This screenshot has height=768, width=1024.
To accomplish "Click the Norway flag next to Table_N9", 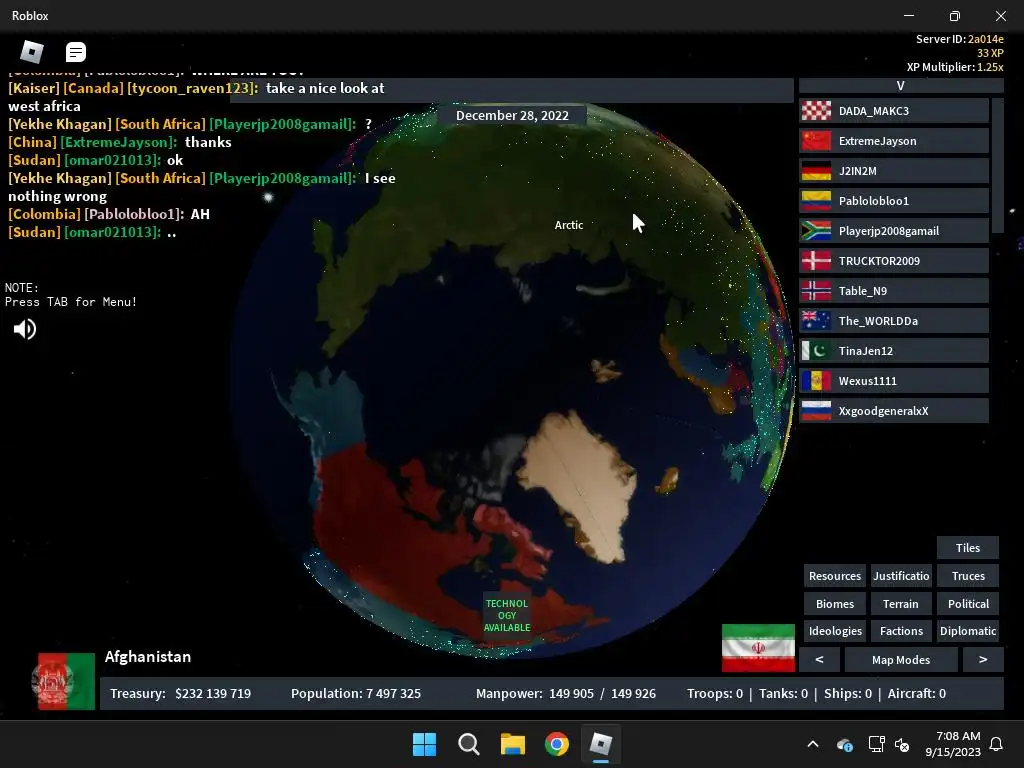I will point(816,291).
